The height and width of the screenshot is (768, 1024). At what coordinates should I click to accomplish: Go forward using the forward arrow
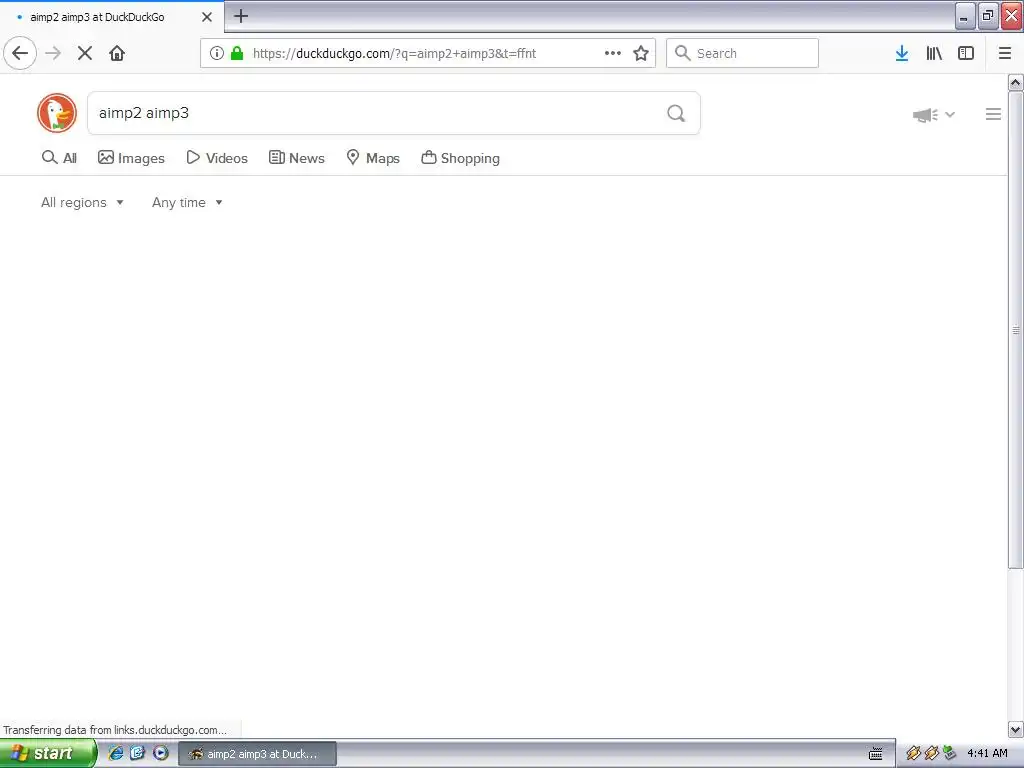pyautogui.click(x=53, y=53)
